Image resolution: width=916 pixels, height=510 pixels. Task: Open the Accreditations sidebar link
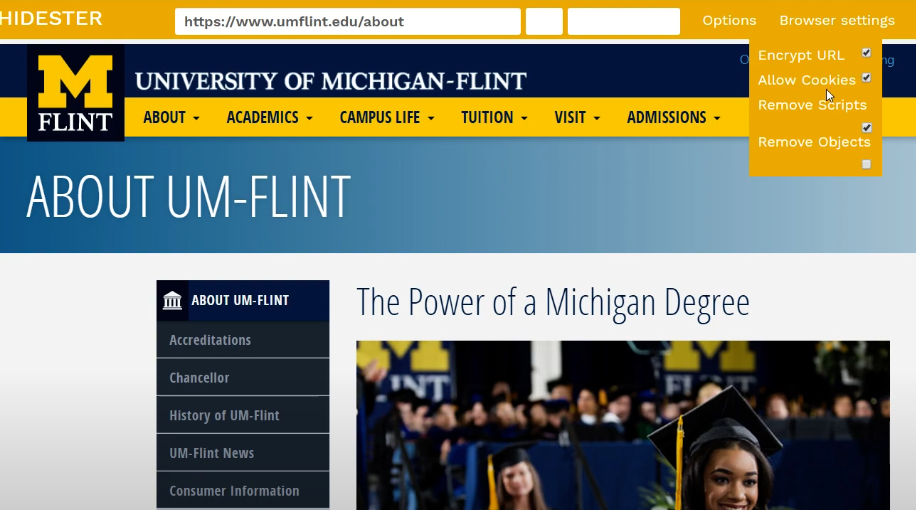coord(243,340)
